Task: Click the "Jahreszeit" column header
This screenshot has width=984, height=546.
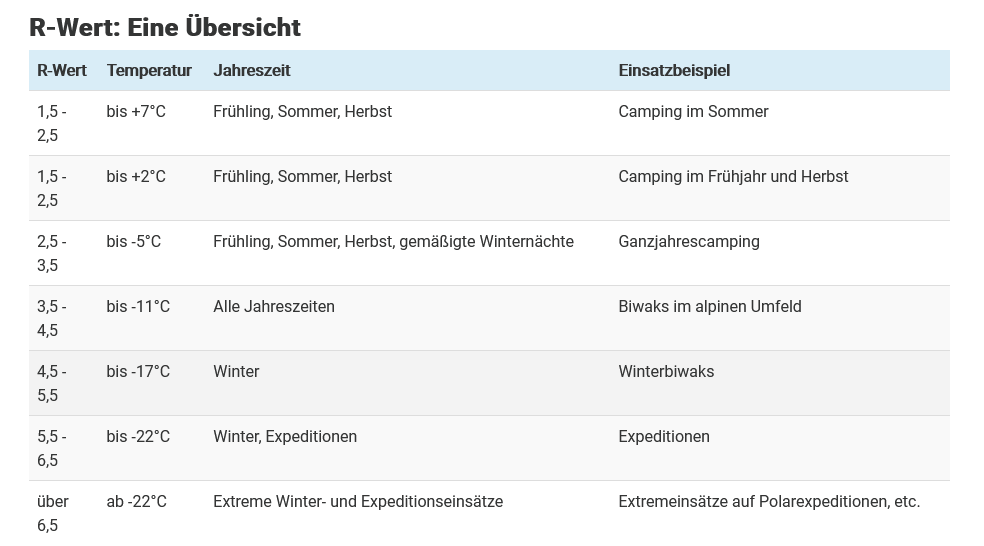Action: coord(252,70)
